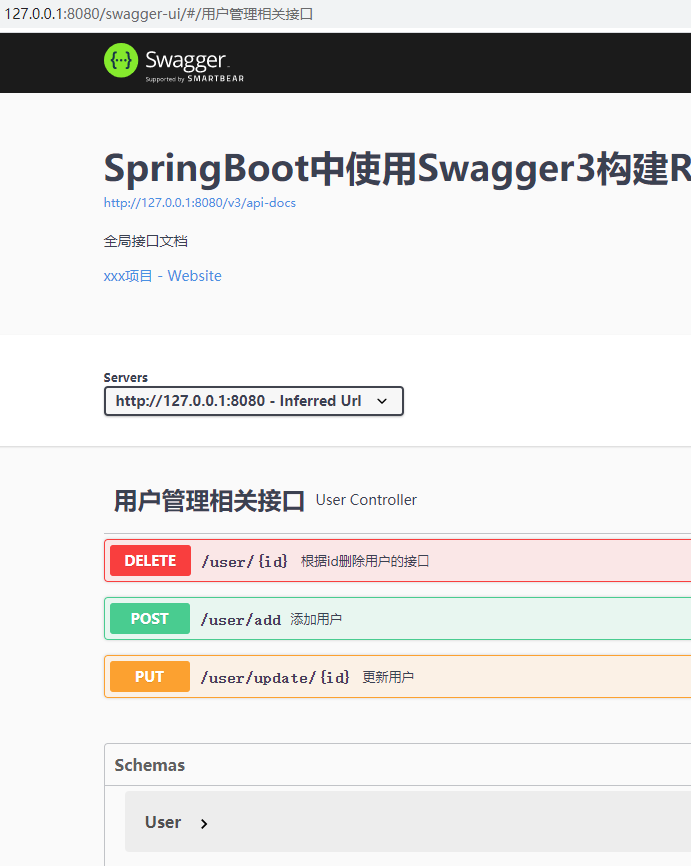
Task: Expand the PUT /user/update/{id} operation
Action: (398, 677)
